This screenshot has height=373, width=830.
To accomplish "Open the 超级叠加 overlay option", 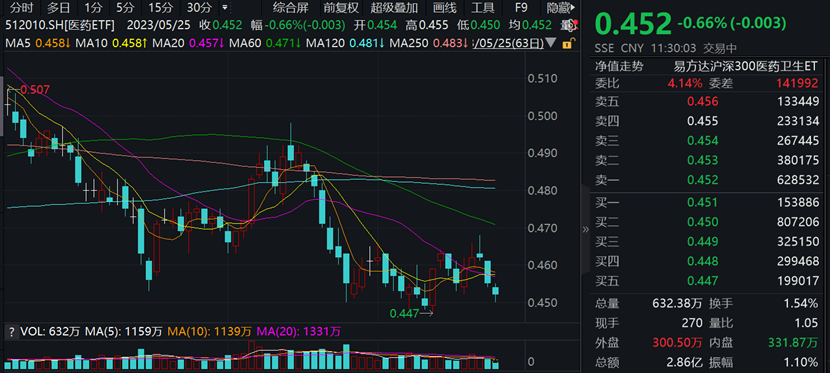I will click(394, 7).
